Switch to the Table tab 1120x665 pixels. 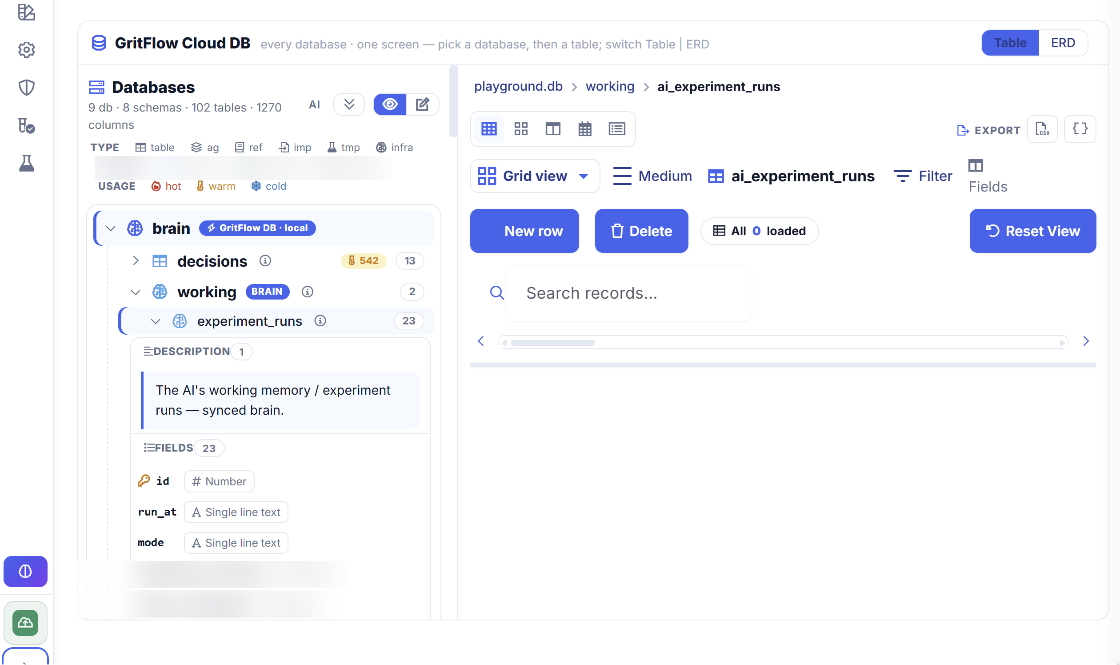tap(1010, 43)
